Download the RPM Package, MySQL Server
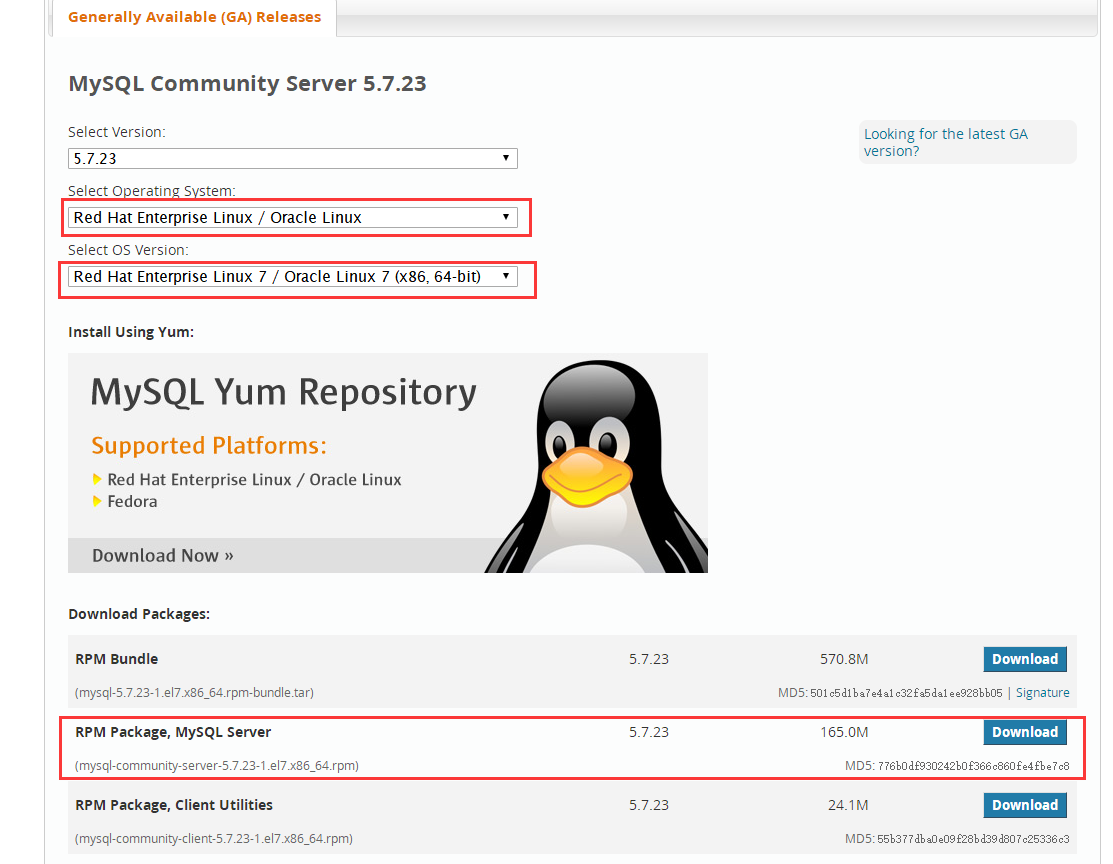The image size is (1113, 864). (x=1024, y=732)
